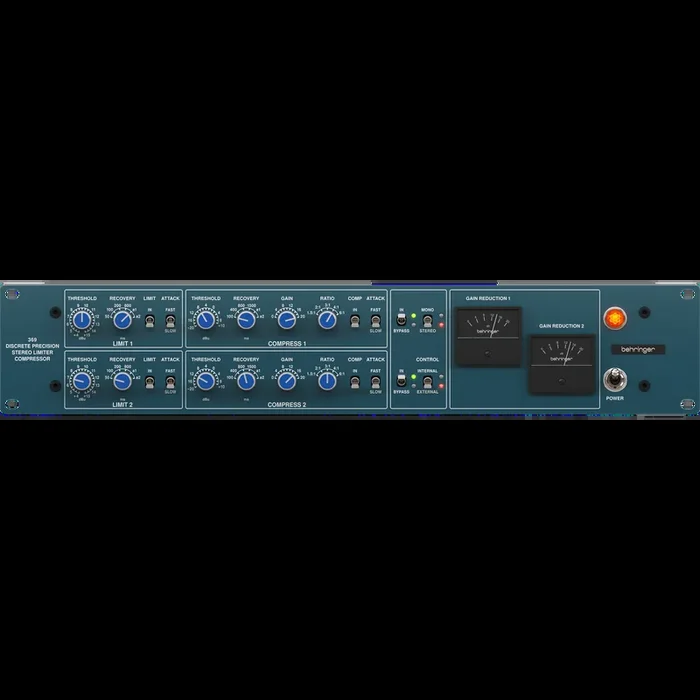
Task: Flip the Limit 1 Attack Fast/Slow switch
Action: (170, 321)
